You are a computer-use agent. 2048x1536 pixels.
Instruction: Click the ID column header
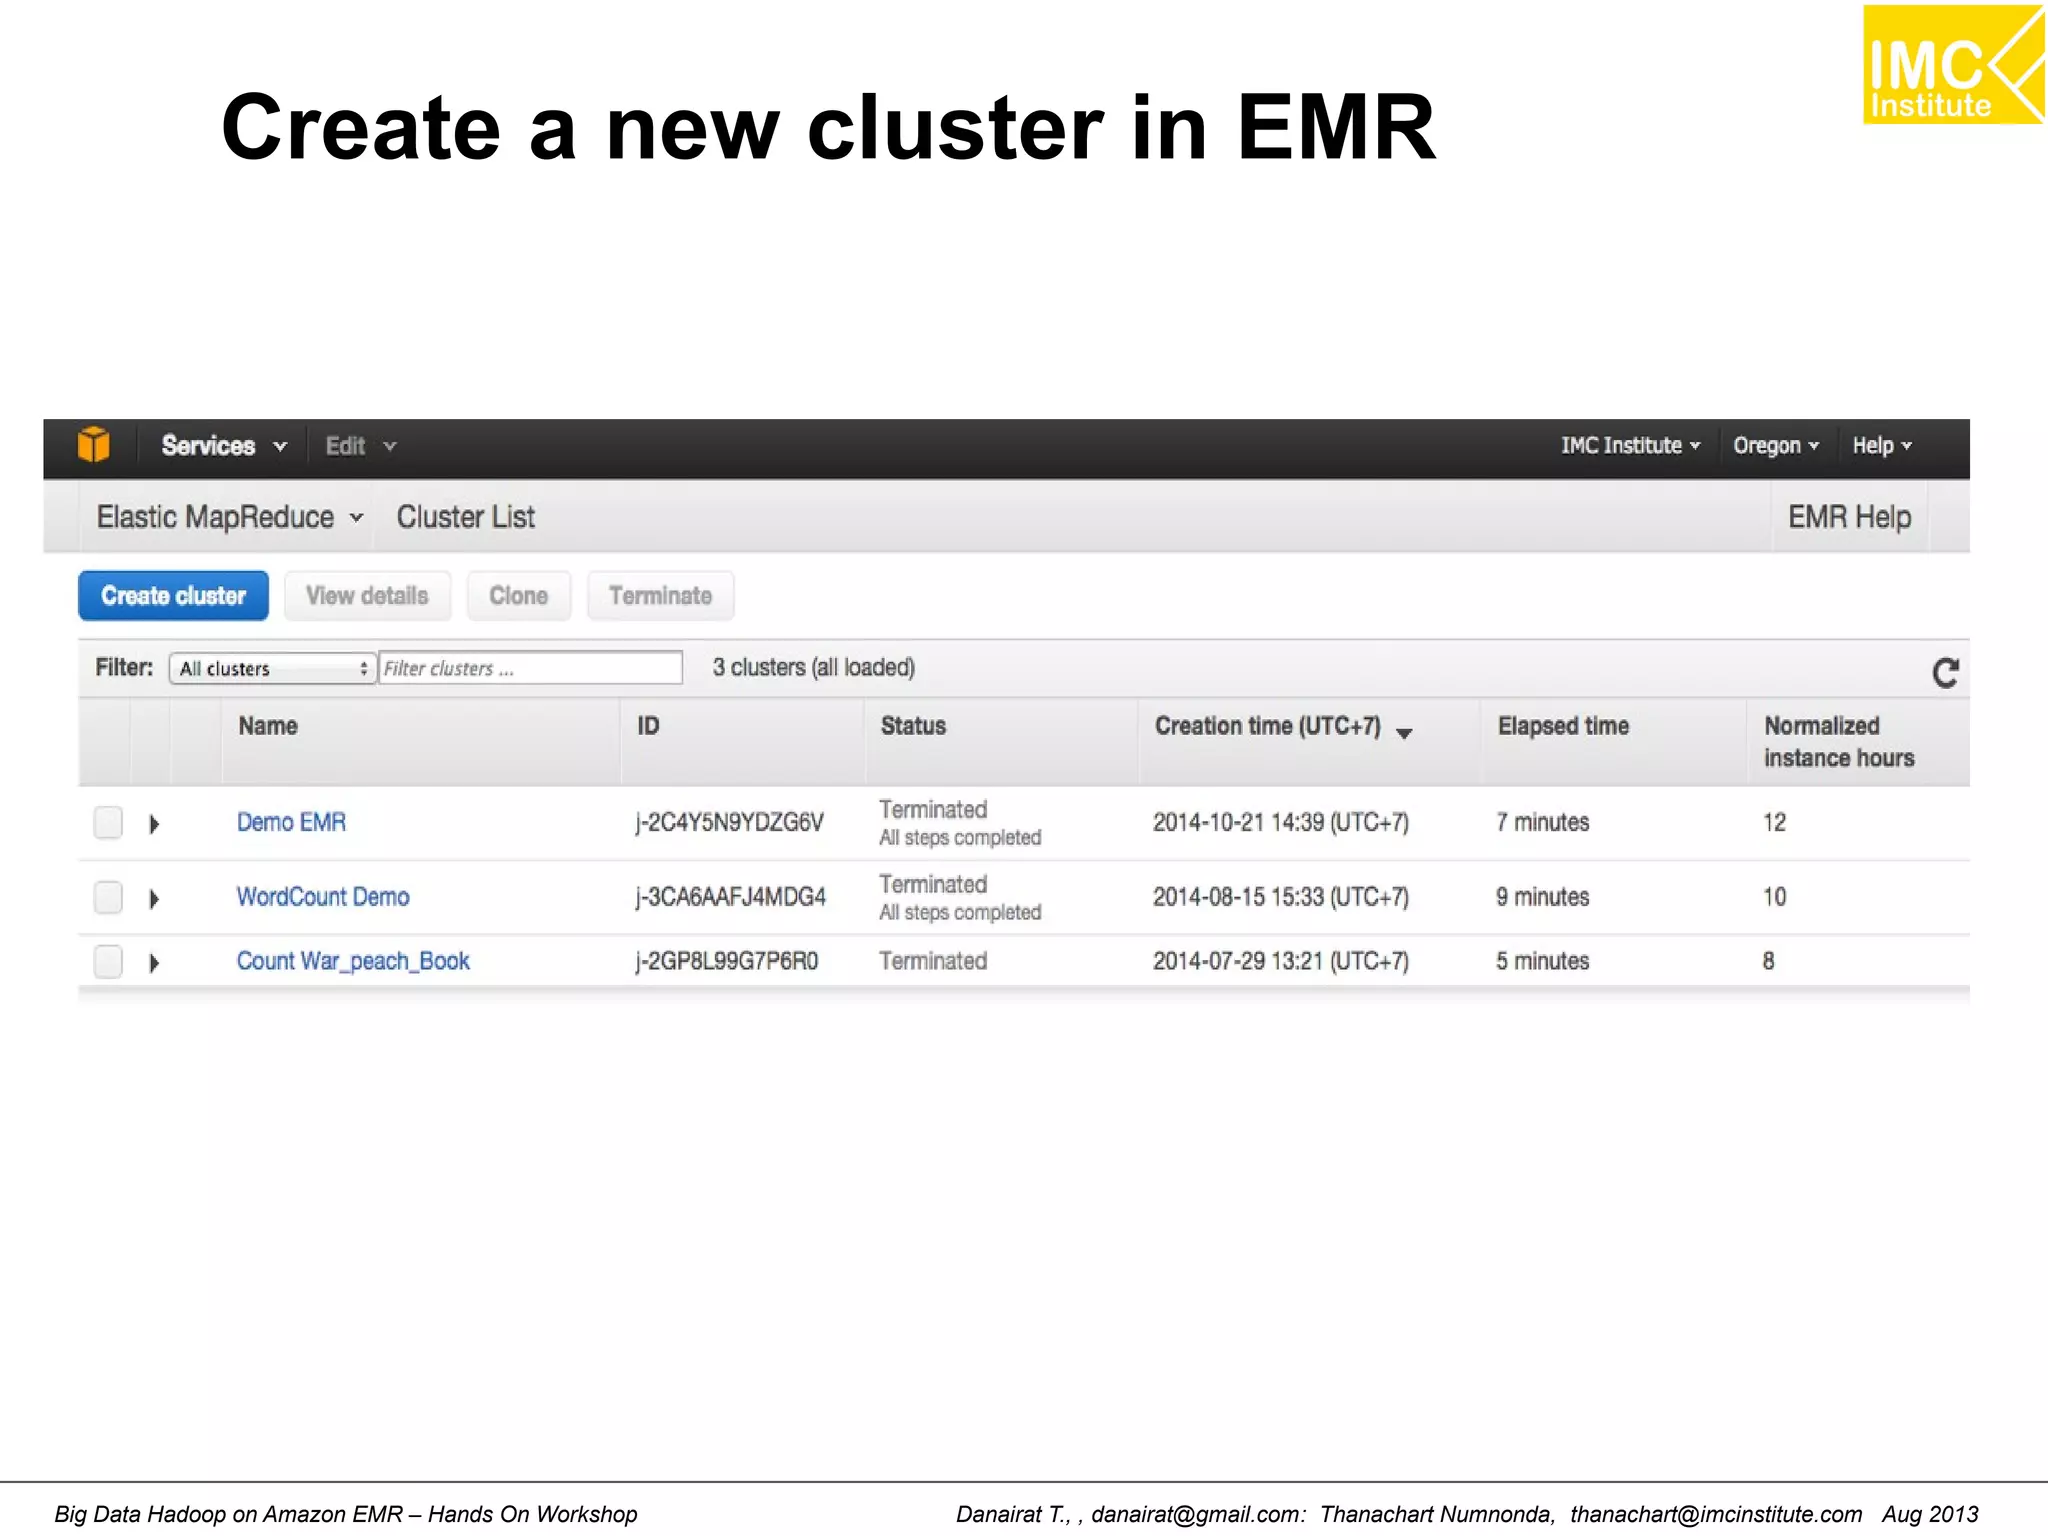point(648,726)
